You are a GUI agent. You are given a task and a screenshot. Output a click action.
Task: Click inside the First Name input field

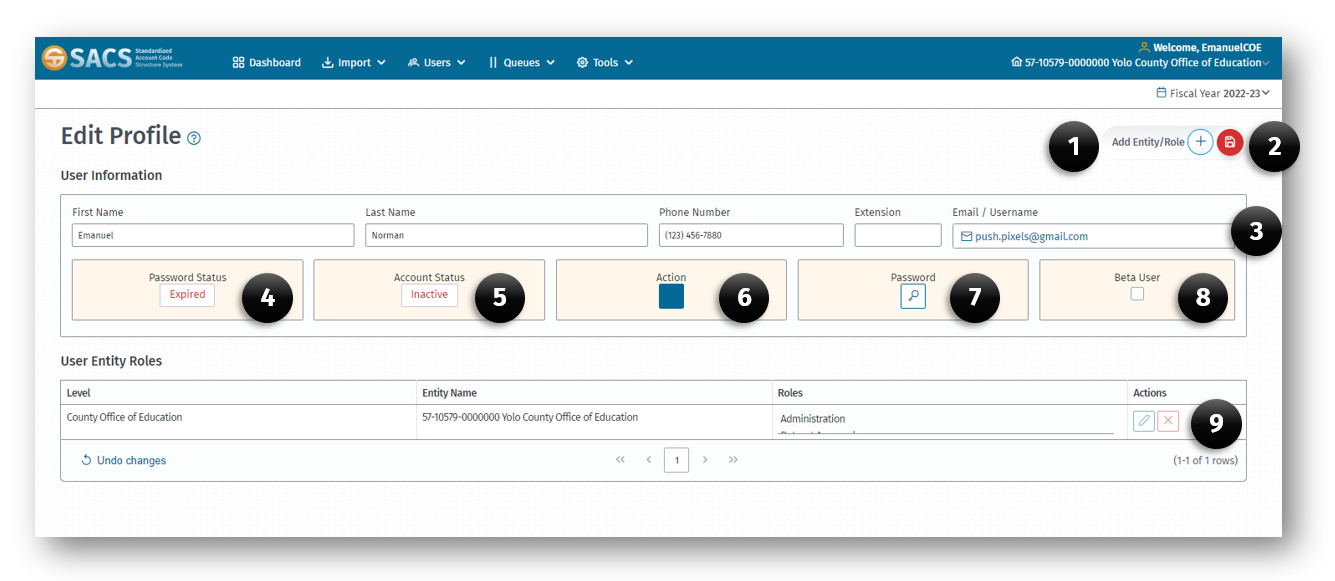click(212, 235)
